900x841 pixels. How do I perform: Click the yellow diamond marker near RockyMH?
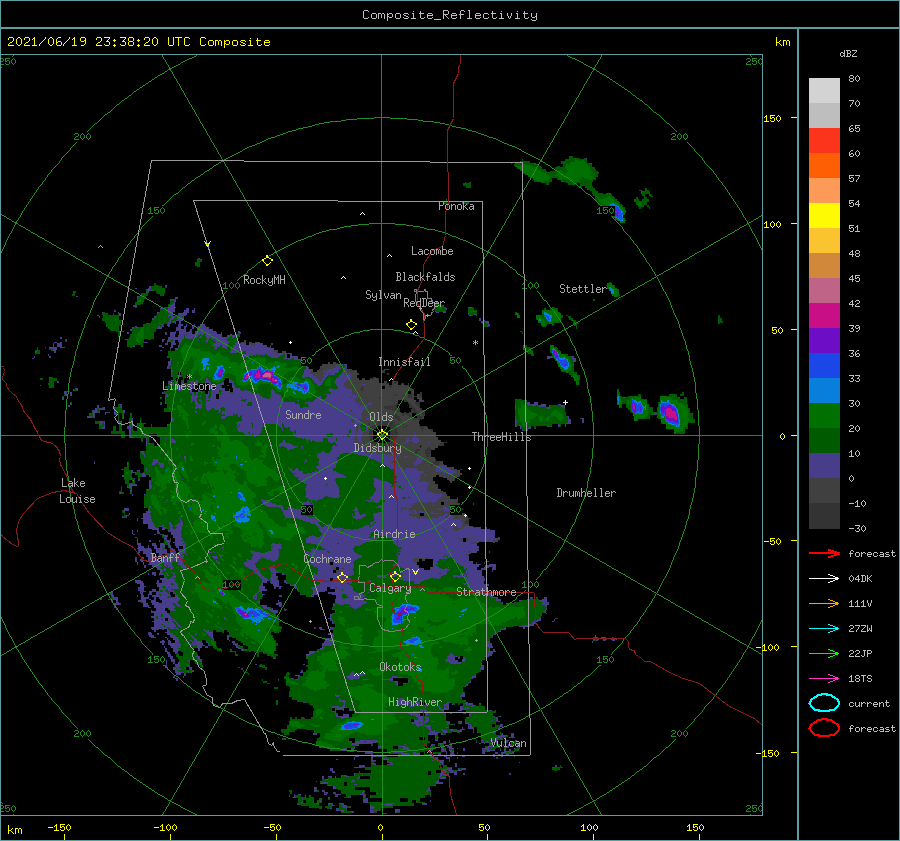tap(267, 261)
